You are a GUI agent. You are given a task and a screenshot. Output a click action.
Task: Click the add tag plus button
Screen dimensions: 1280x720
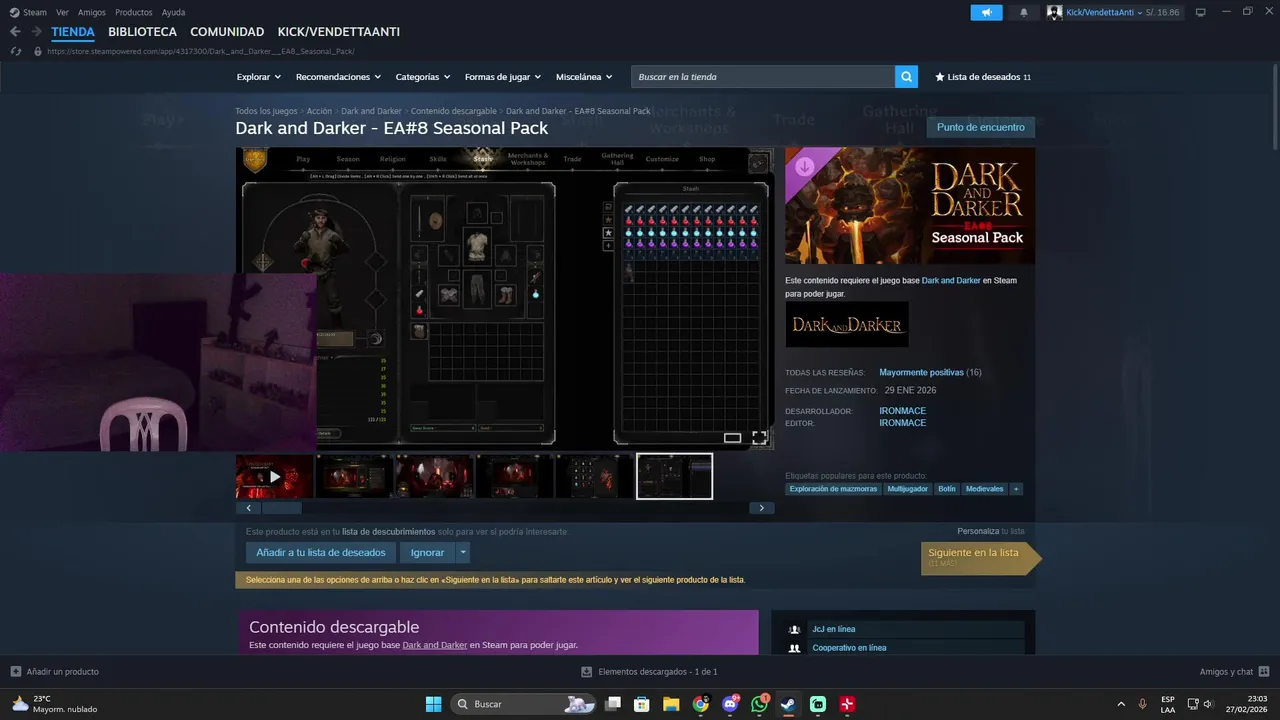pyautogui.click(x=1016, y=489)
